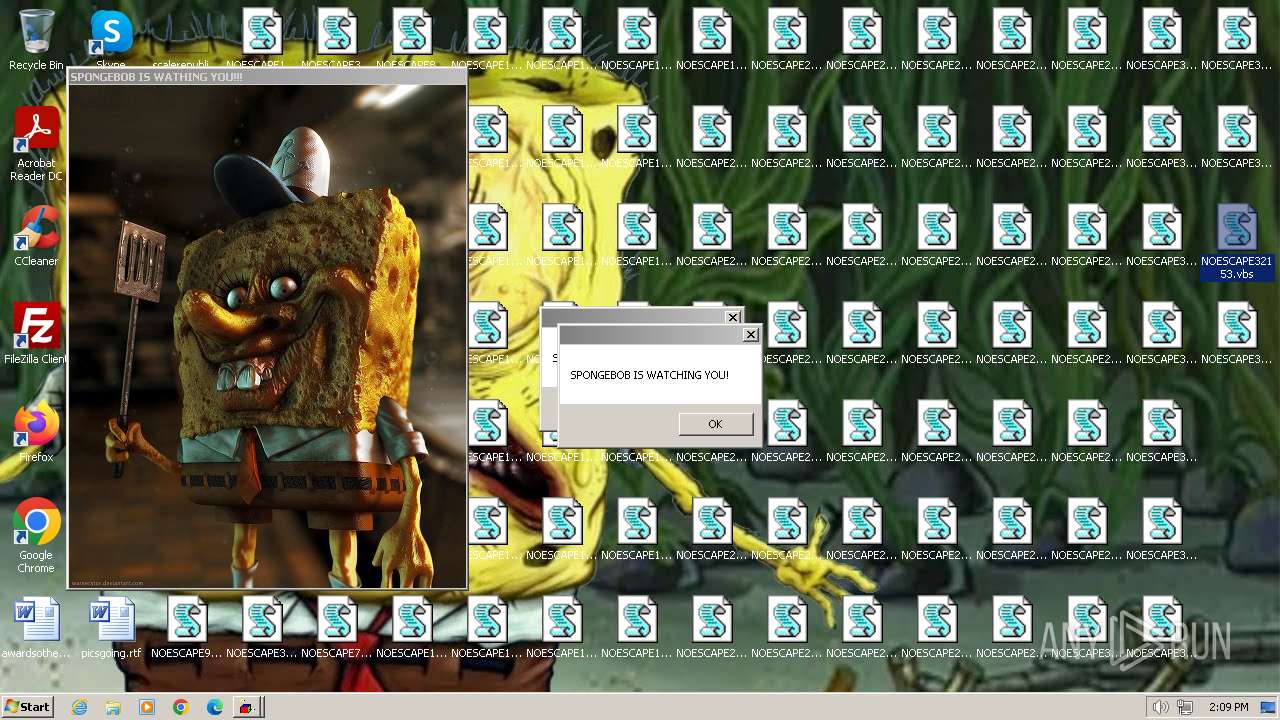
Task: Select the NOESCAPE9... script file icon
Action: [186, 628]
